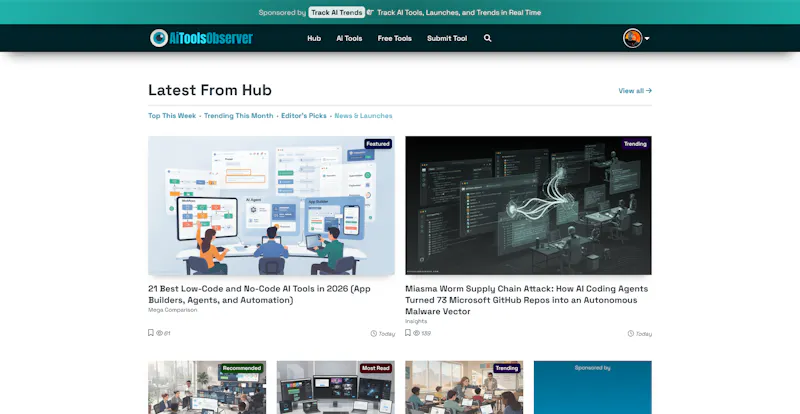Screen dimensions: 800x414
Task: Bookmark the Low-Code AI Tools article
Action: (x=151, y=333)
